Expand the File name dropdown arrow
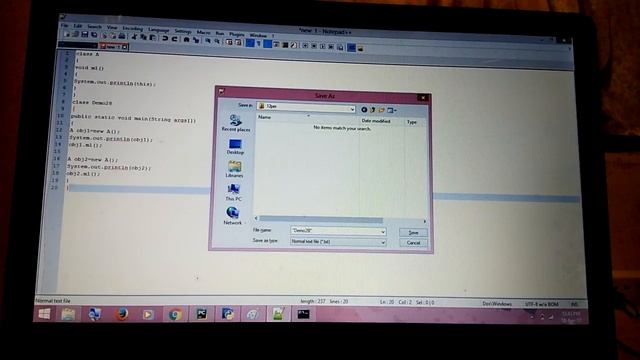The height and width of the screenshot is (360, 640). coord(383,232)
